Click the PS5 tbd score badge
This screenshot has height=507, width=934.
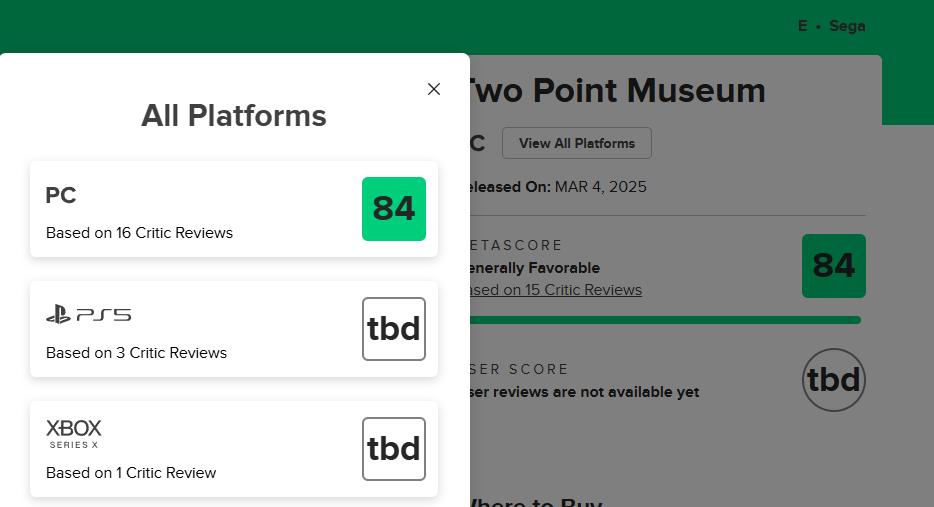pyautogui.click(x=393, y=329)
